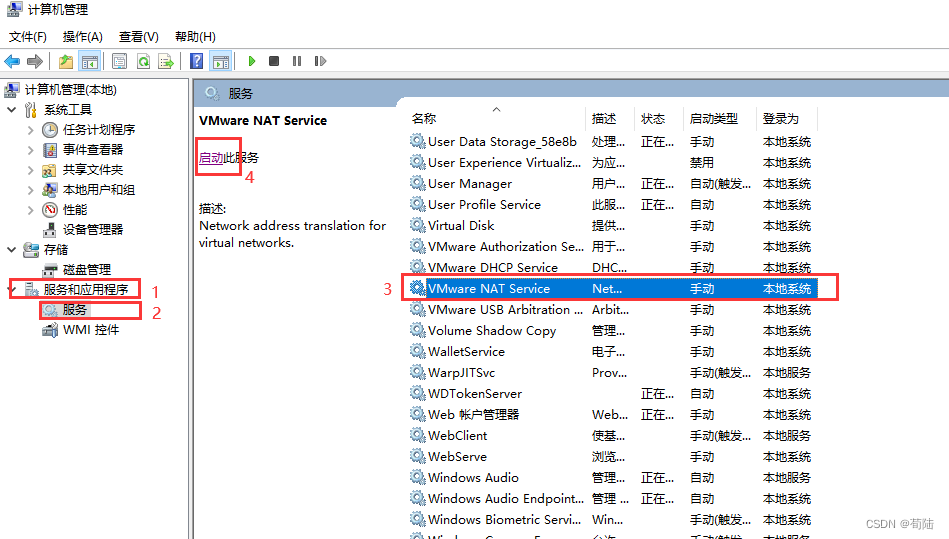This screenshot has height=539, width=949.
Task: Sort services by the 名称 column header
Action: pos(424,119)
